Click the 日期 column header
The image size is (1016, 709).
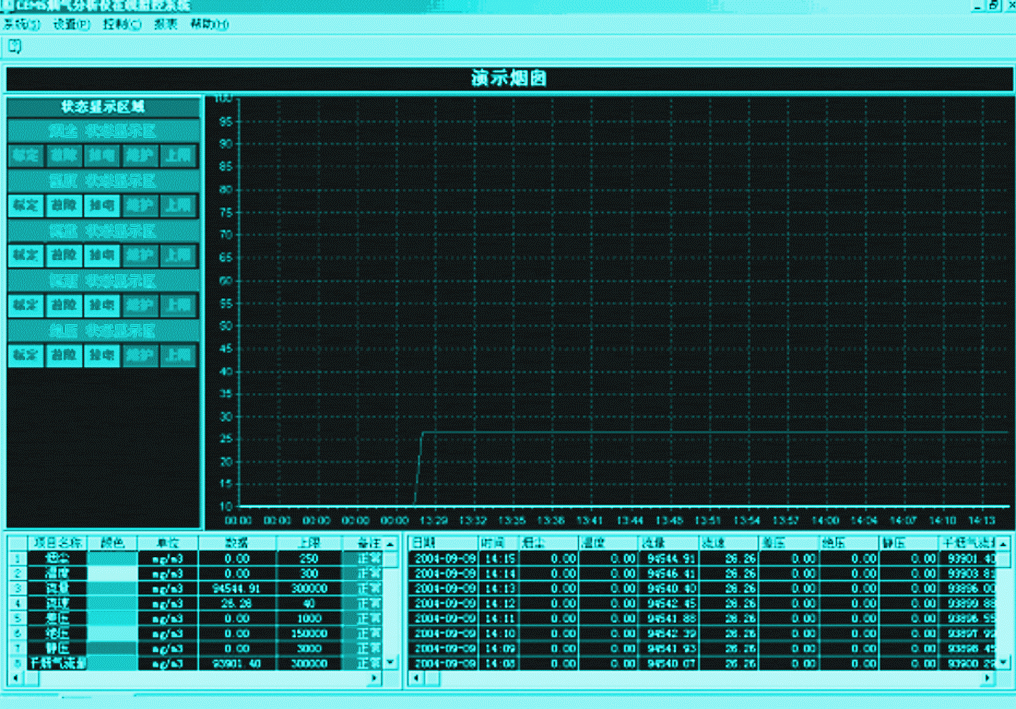pos(444,543)
